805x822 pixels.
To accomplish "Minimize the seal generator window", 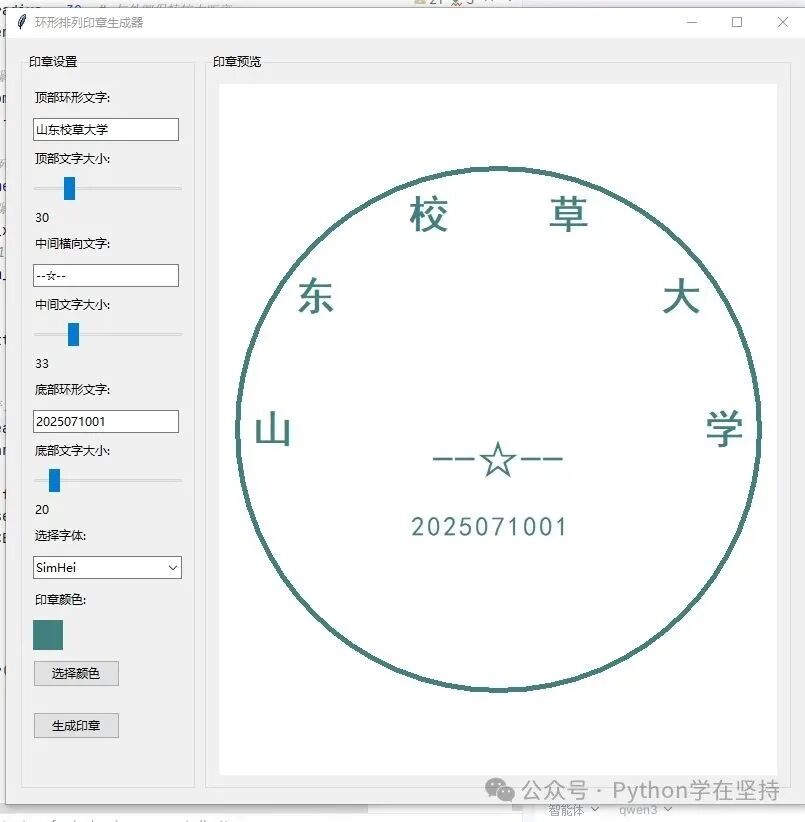I will [692, 22].
